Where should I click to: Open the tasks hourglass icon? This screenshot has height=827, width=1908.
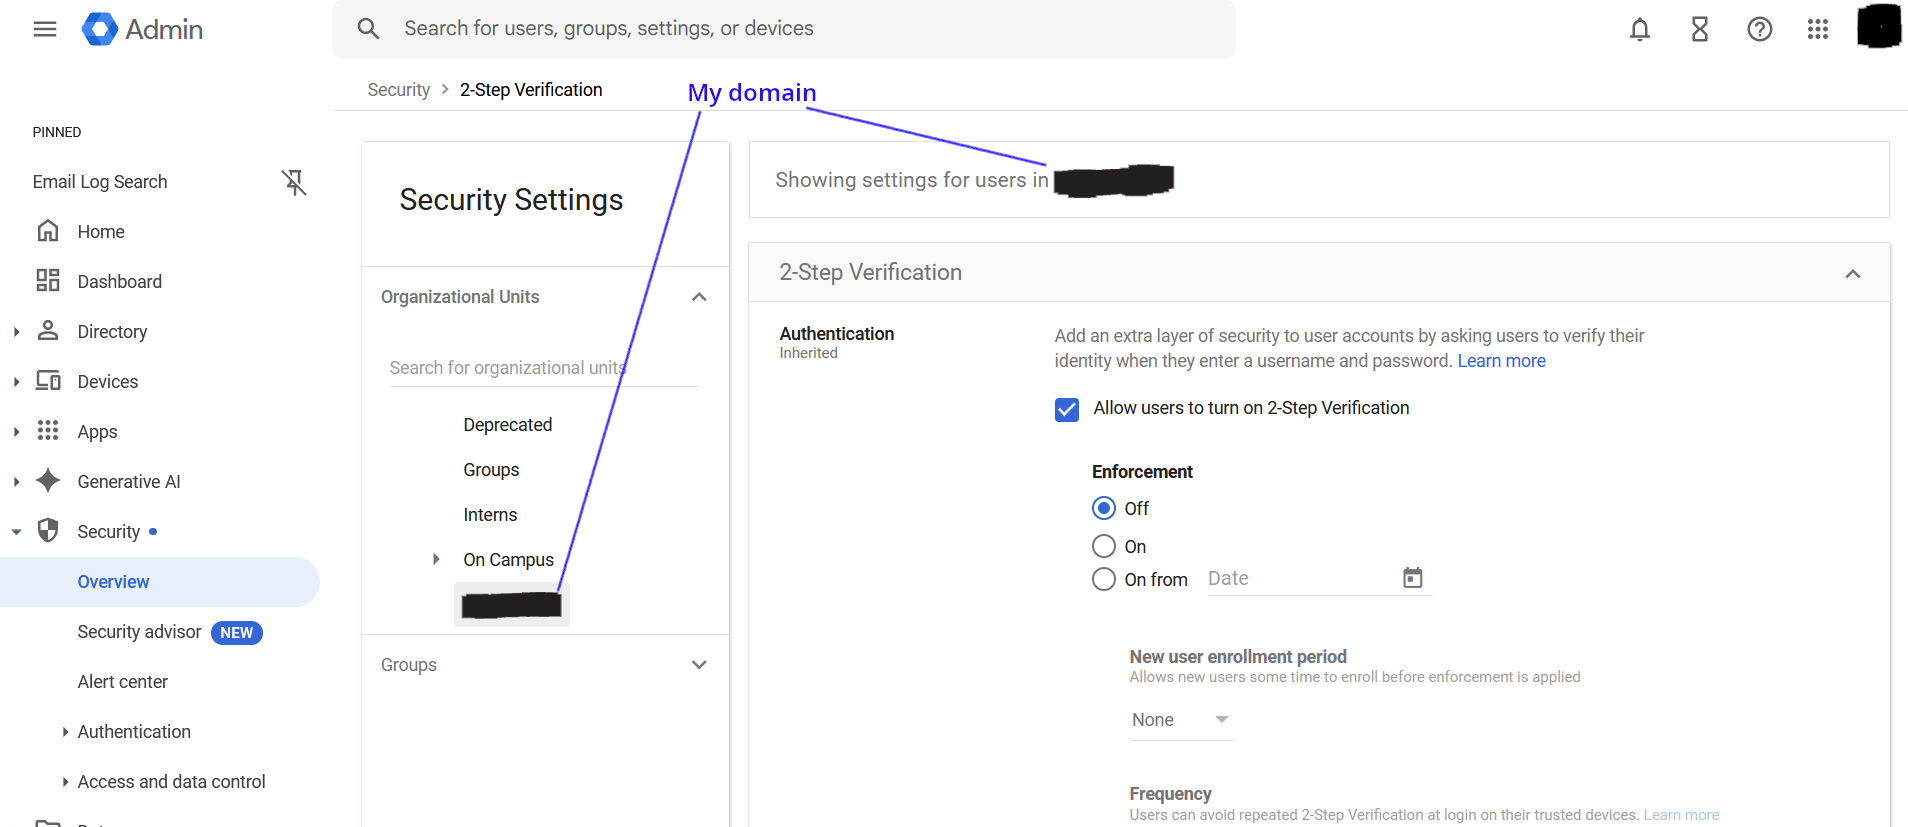(1699, 29)
